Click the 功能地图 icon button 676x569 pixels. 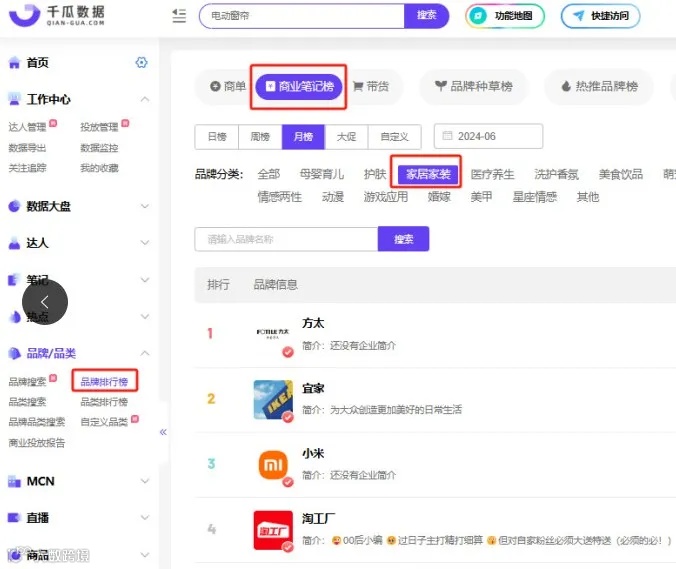pyautogui.click(x=505, y=16)
